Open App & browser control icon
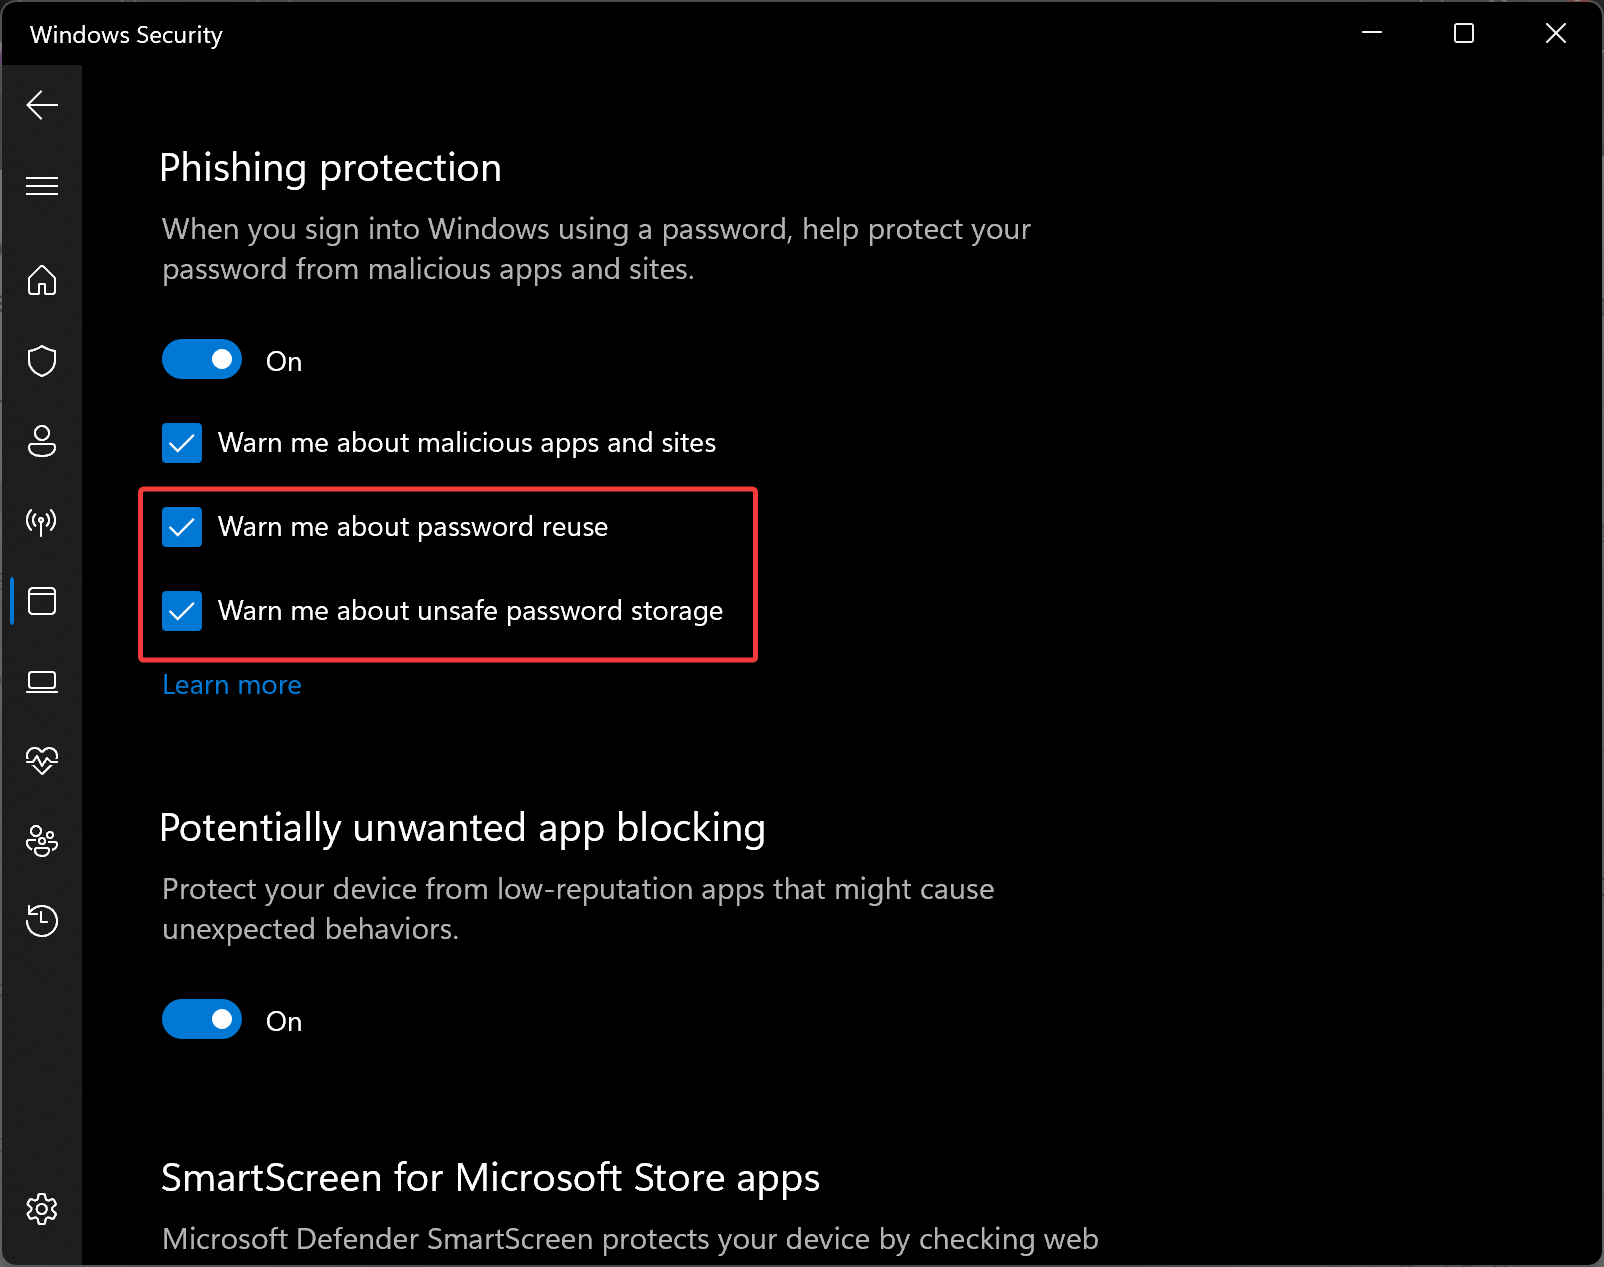This screenshot has height=1267, width=1604. (x=42, y=601)
